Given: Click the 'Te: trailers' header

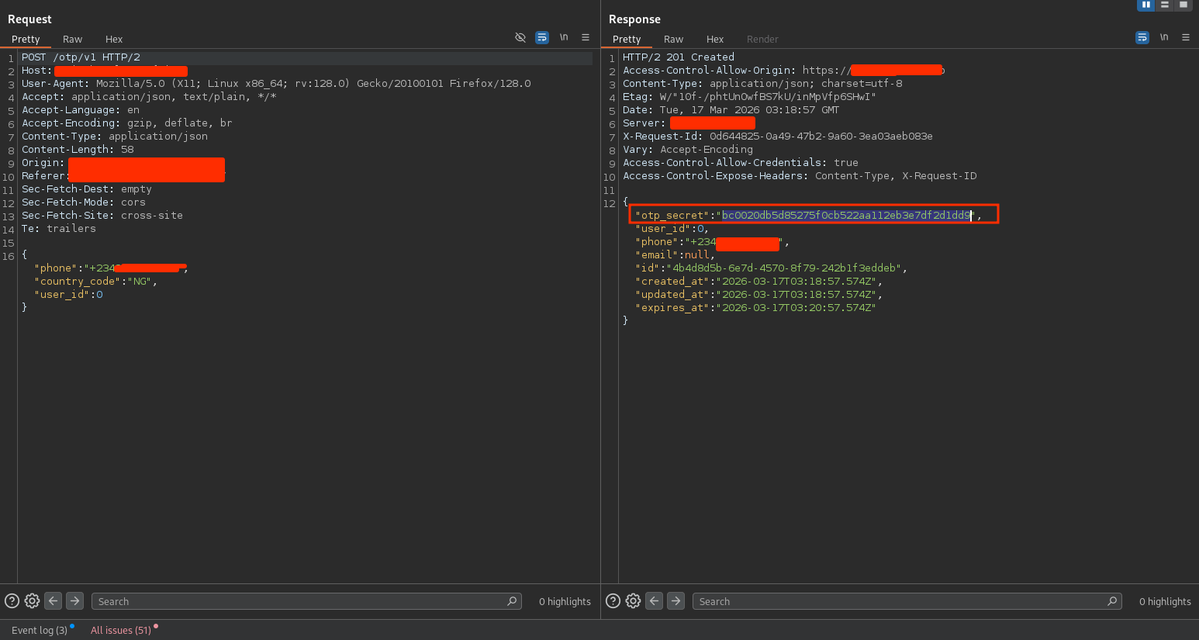Looking at the screenshot, I should [59, 229].
